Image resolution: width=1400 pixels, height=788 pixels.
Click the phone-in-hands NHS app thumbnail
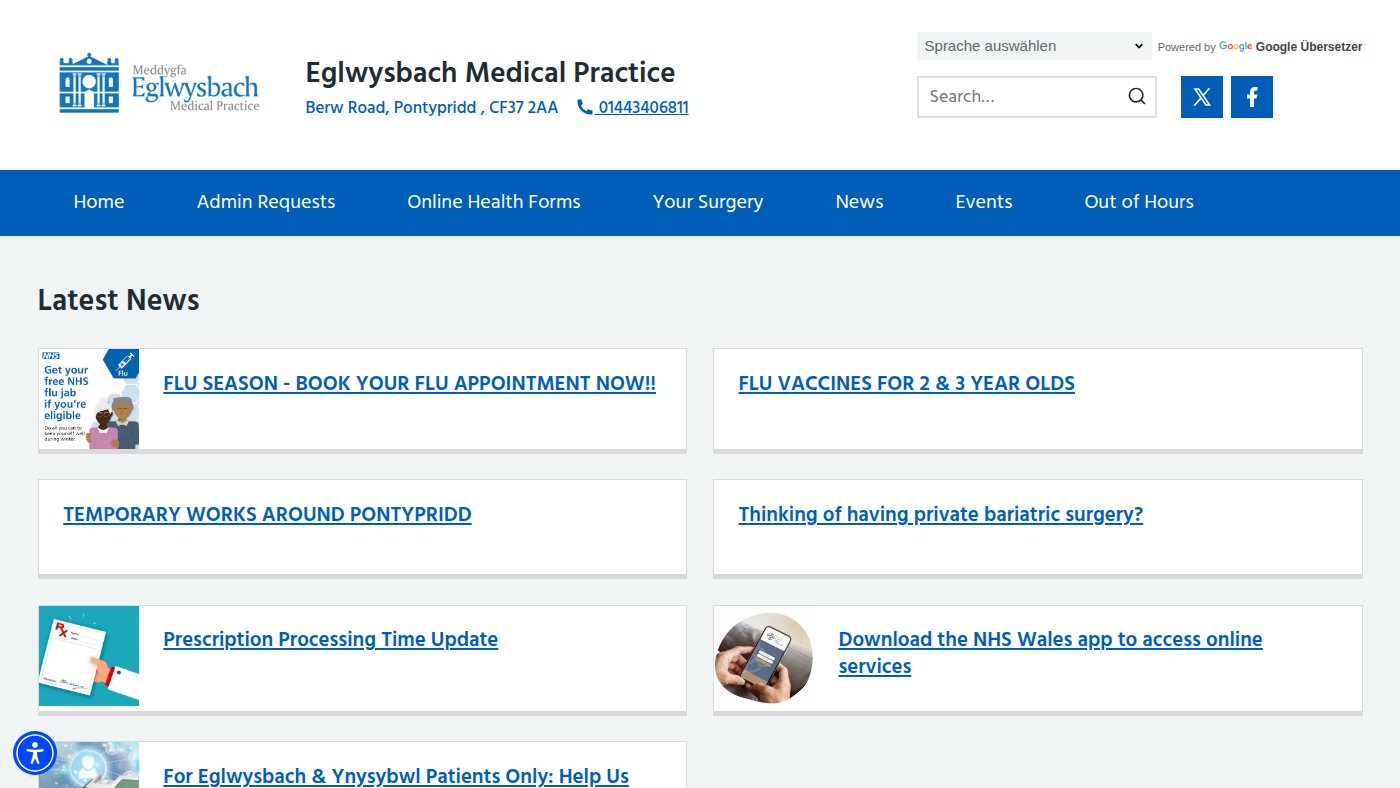tap(764, 658)
